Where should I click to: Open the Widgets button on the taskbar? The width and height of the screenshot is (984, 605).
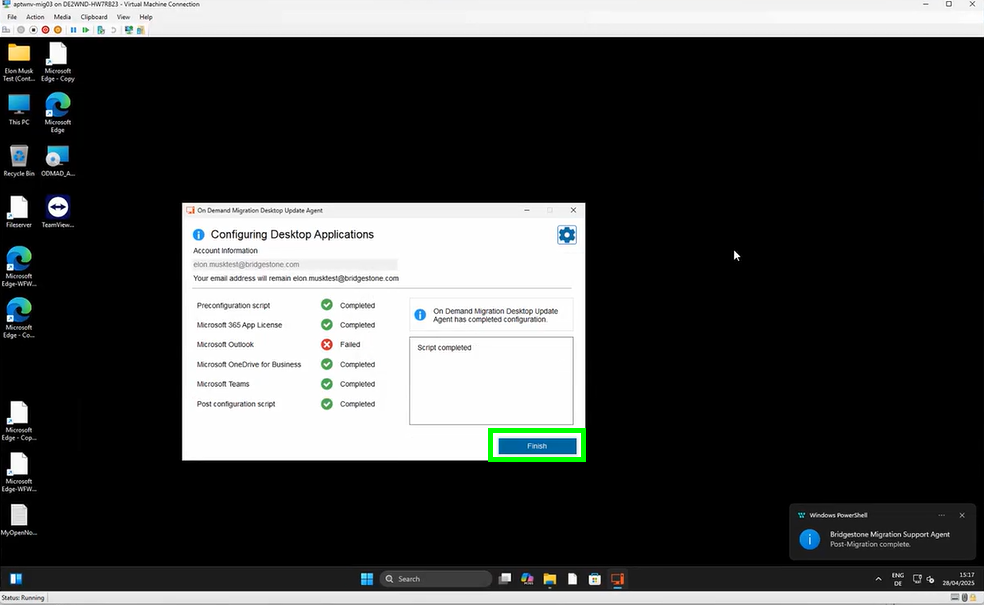coord(16,579)
